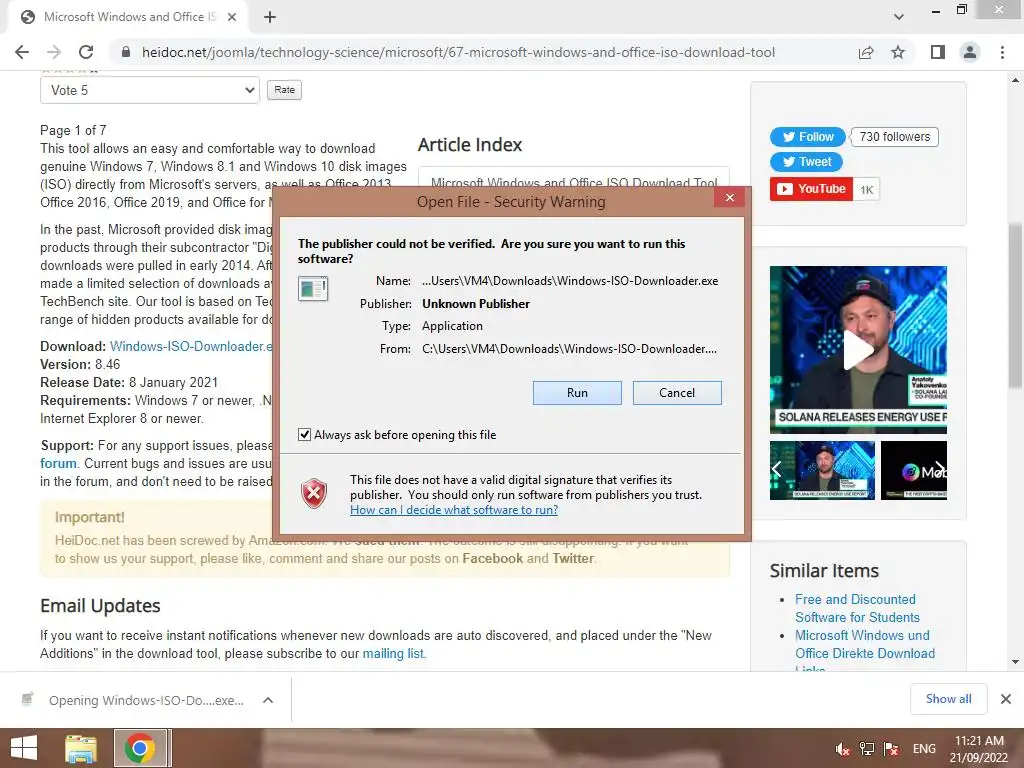
Task: Reload the heidoc.net page
Action: (x=86, y=52)
